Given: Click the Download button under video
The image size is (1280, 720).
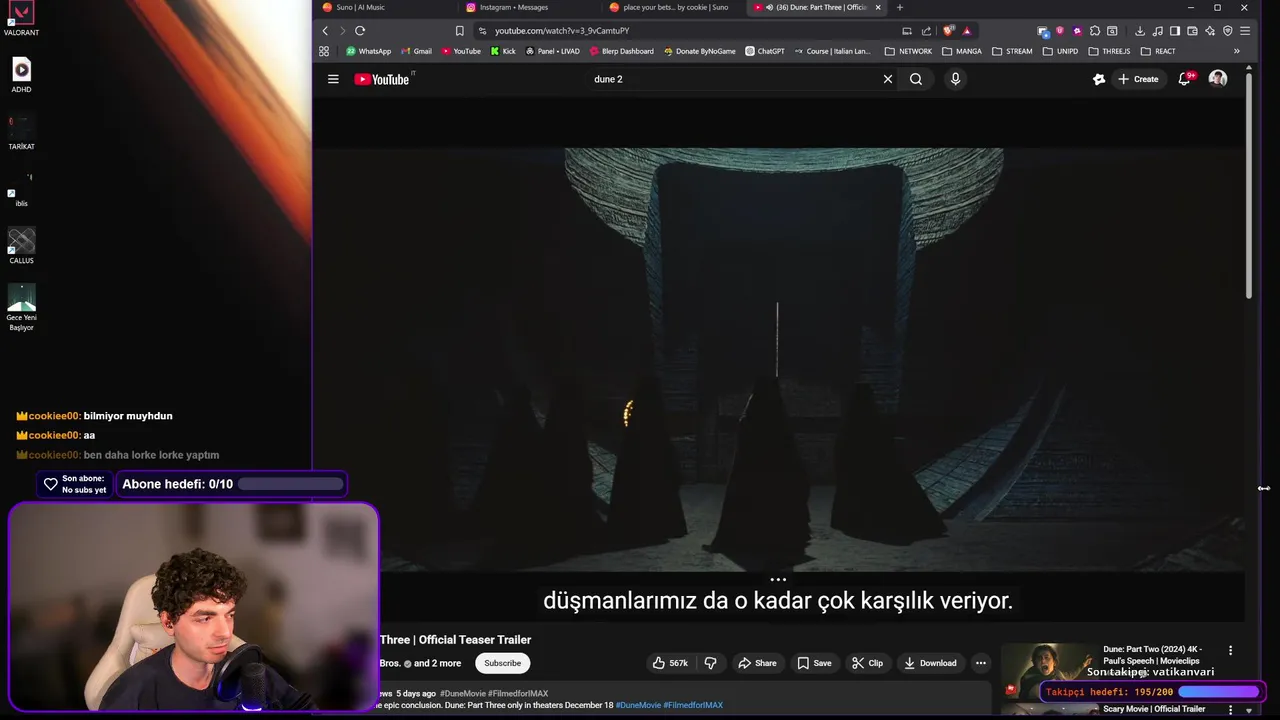Looking at the screenshot, I should point(930,663).
